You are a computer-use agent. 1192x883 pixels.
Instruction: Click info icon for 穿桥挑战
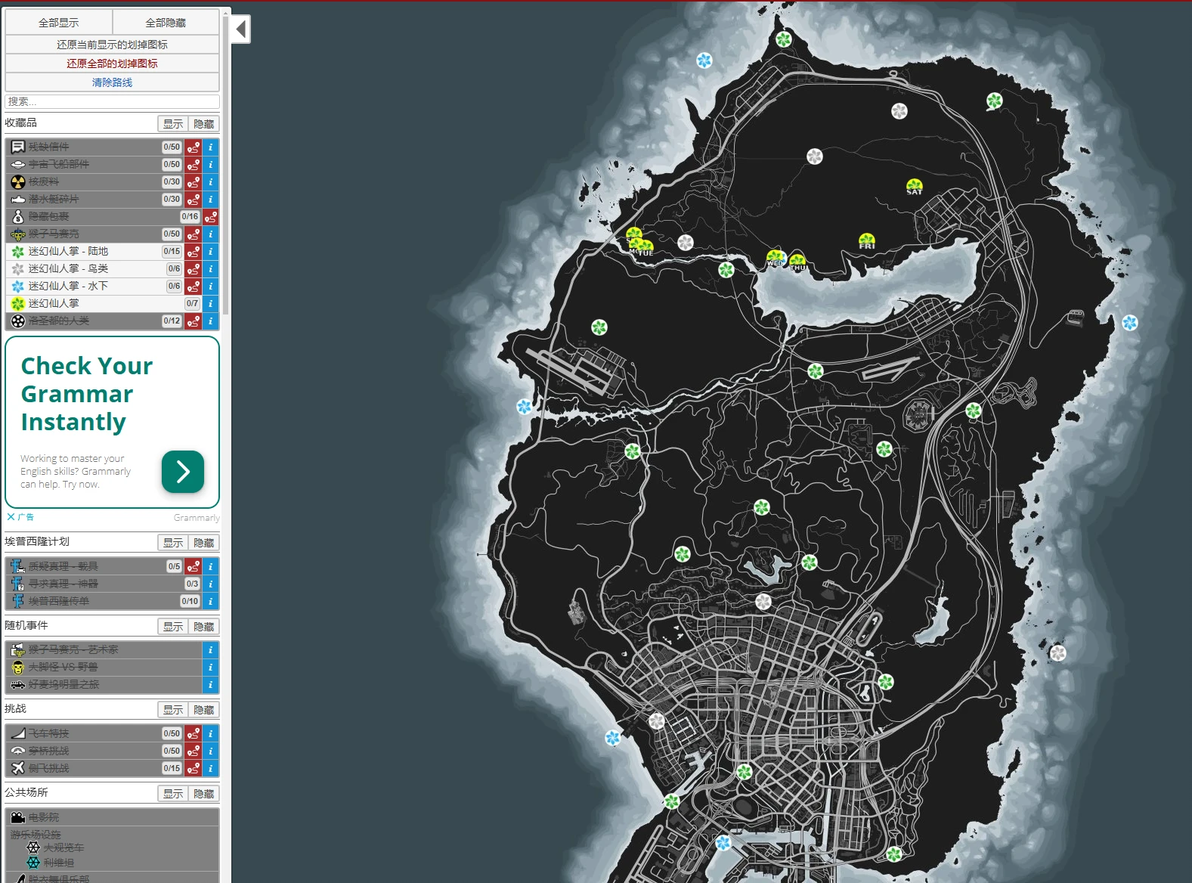tap(211, 751)
